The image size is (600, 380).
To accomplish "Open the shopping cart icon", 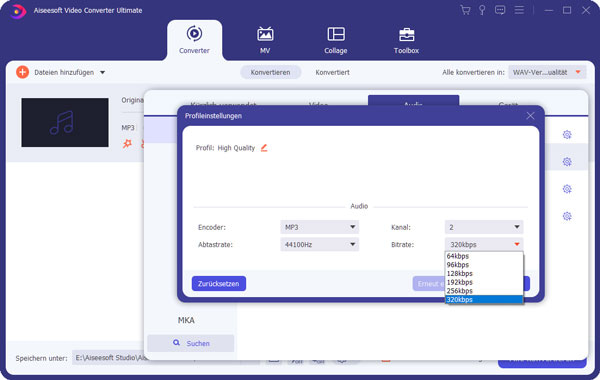I will coord(465,10).
